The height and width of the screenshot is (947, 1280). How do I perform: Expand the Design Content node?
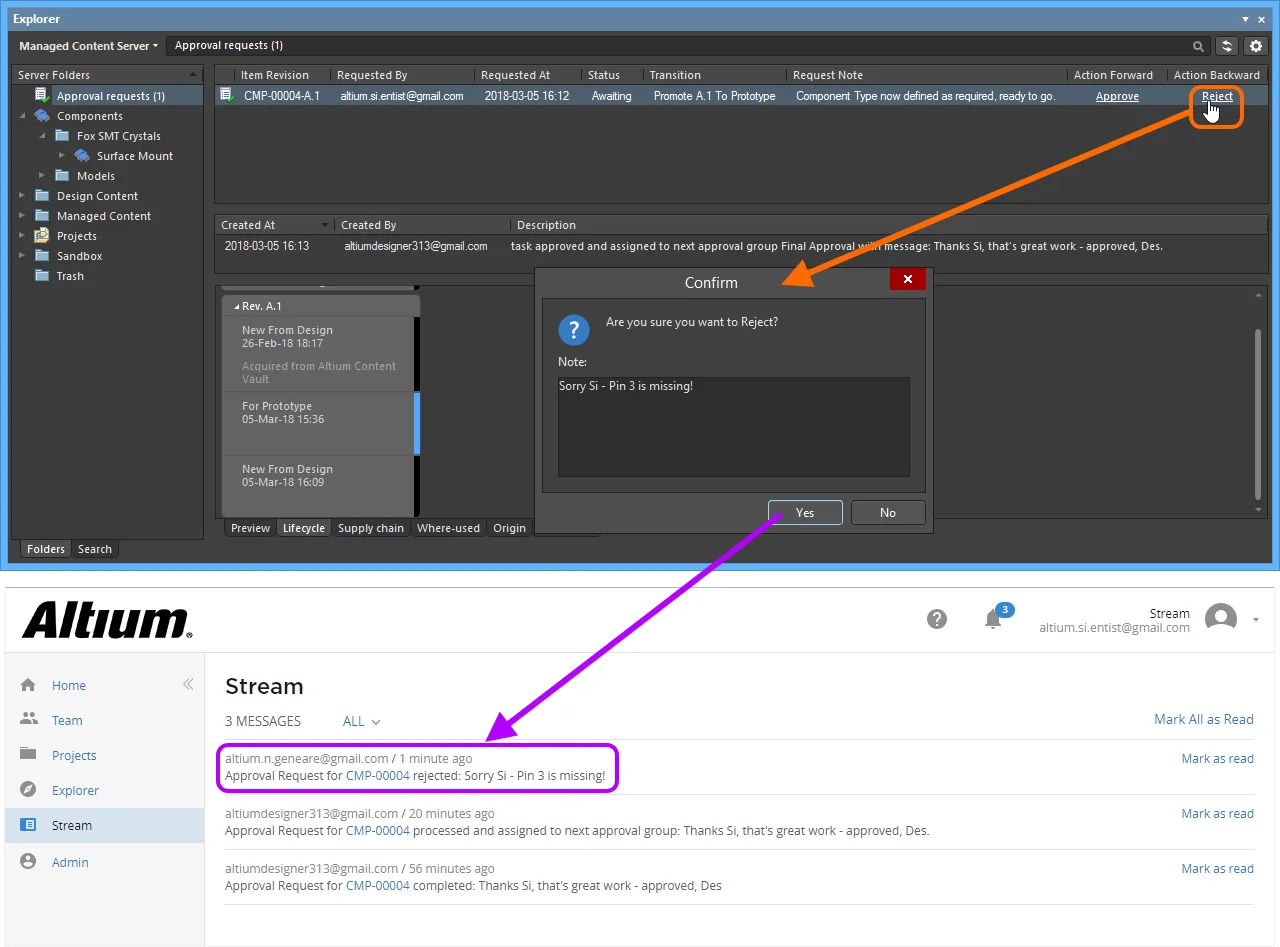(x=22, y=196)
